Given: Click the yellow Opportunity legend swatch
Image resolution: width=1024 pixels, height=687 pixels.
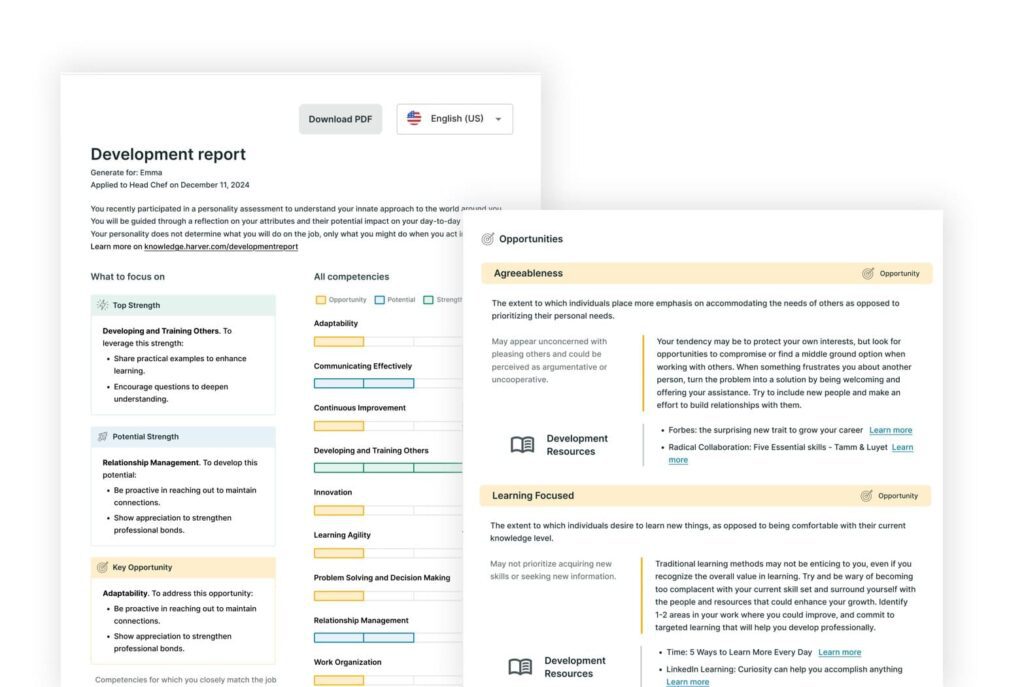Looking at the screenshot, I should pos(320,299).
